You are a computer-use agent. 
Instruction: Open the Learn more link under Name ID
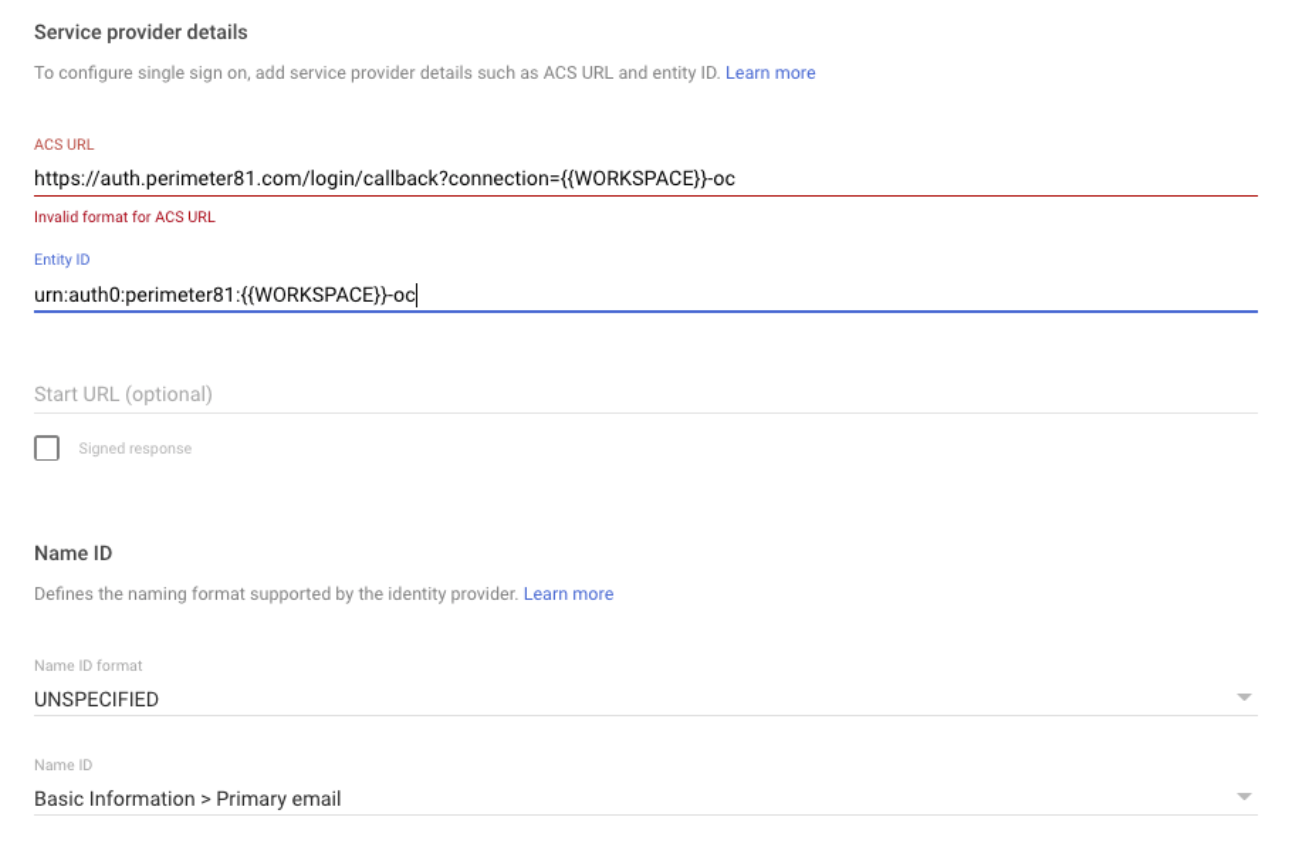tap(568, 594)
